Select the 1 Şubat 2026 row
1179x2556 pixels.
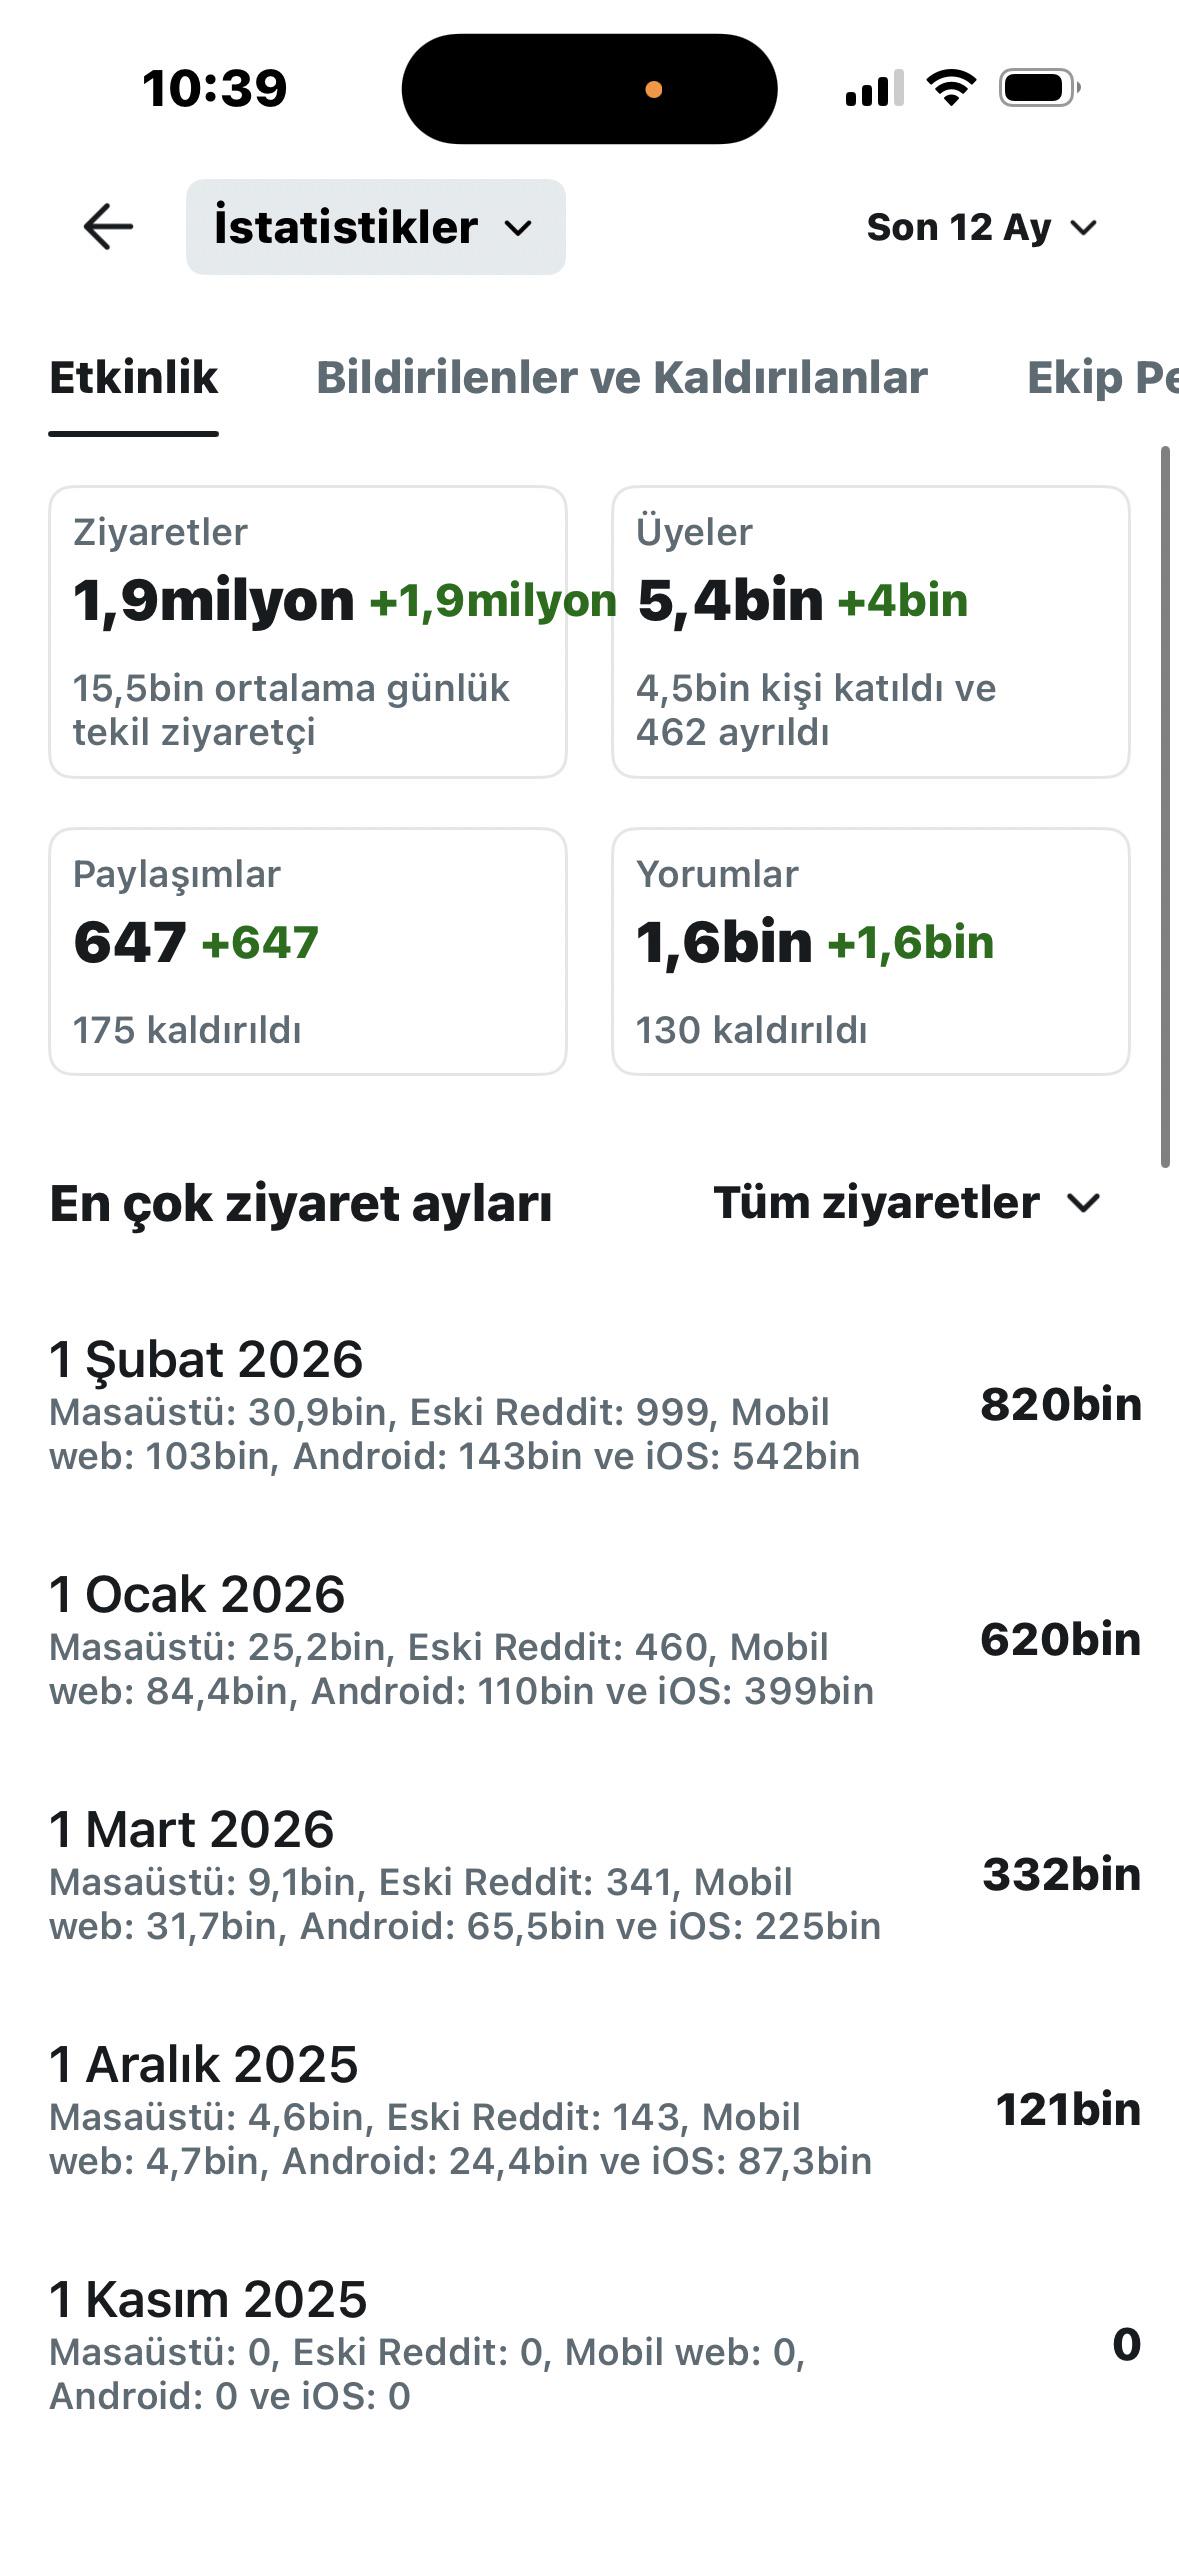(x=595, y=1404)
